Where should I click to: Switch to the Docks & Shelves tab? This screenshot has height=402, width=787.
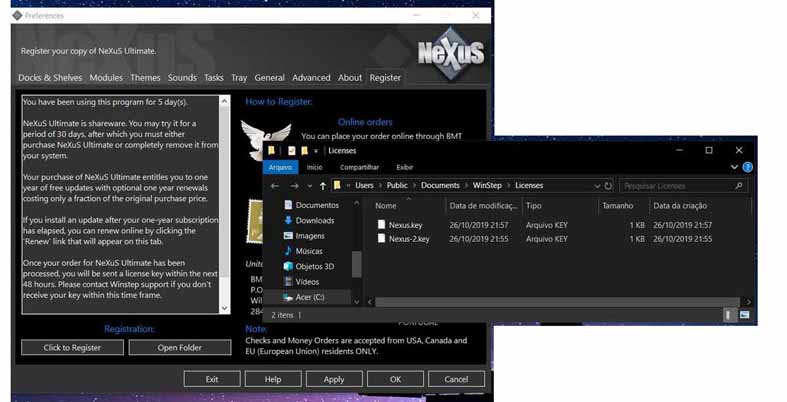(50, 78)
